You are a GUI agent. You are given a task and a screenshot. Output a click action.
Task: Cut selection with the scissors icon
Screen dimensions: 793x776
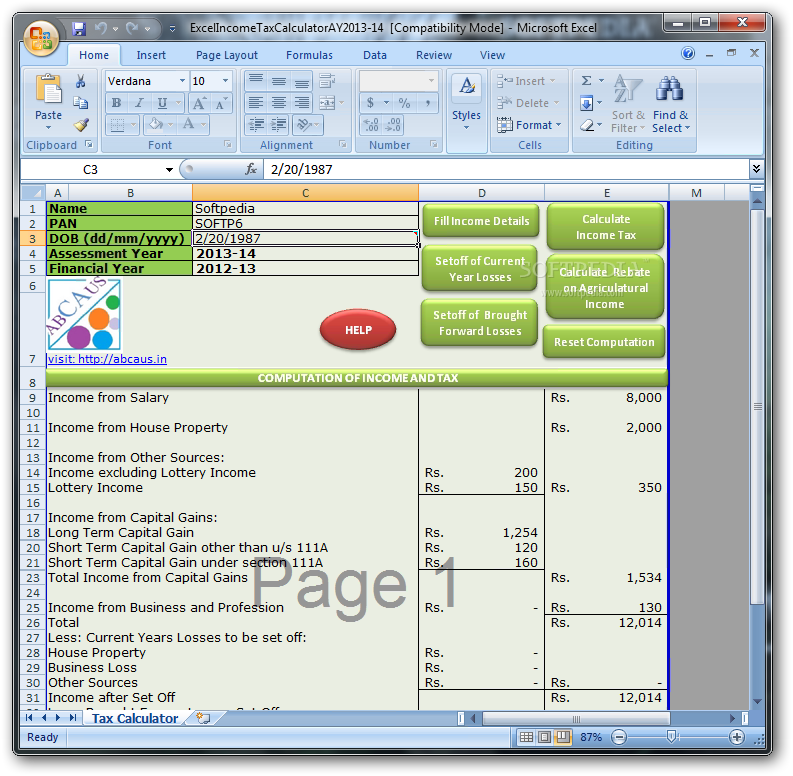[x=80, y=81]
